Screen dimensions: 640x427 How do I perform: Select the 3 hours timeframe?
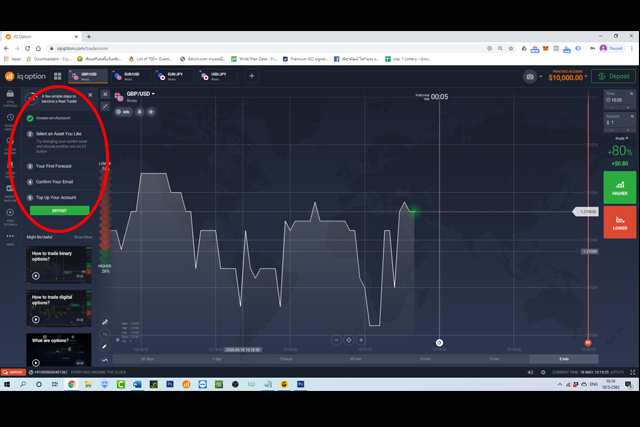[286, 359]
